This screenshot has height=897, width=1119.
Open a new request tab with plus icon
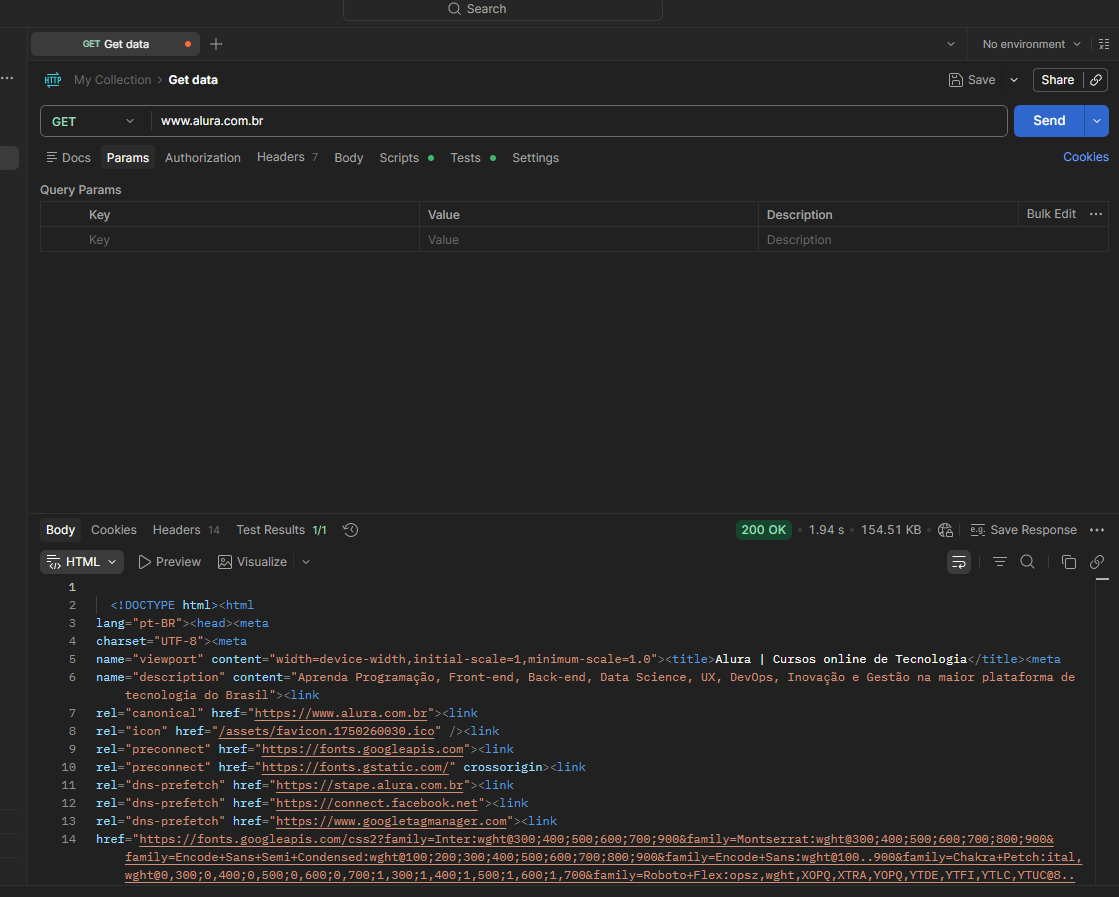pyautogui.click(x=216, y=44)
